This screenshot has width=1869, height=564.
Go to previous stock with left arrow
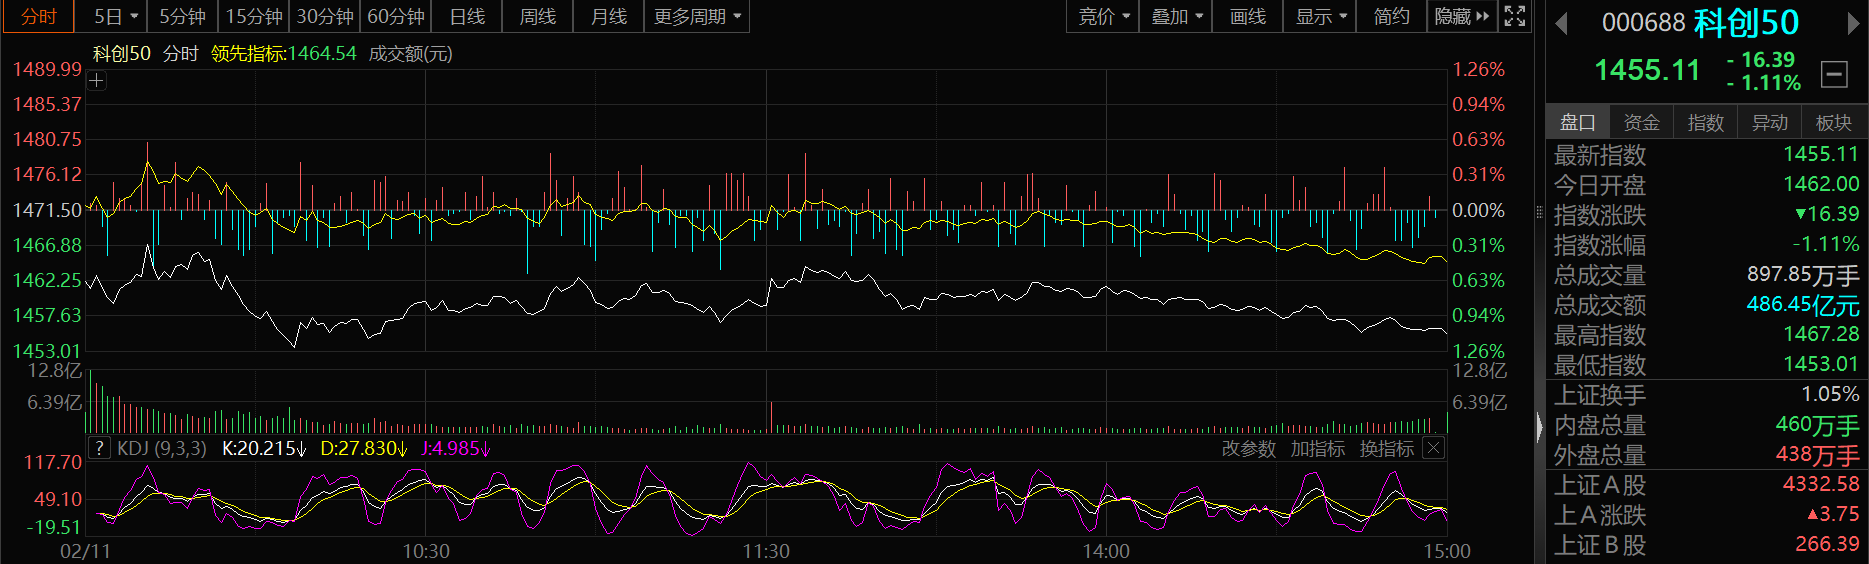(1561, 23)
